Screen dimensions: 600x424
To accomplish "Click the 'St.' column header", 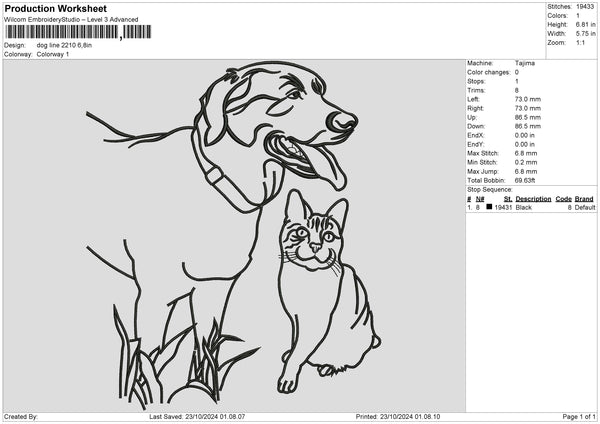I will tap(508, 199).
